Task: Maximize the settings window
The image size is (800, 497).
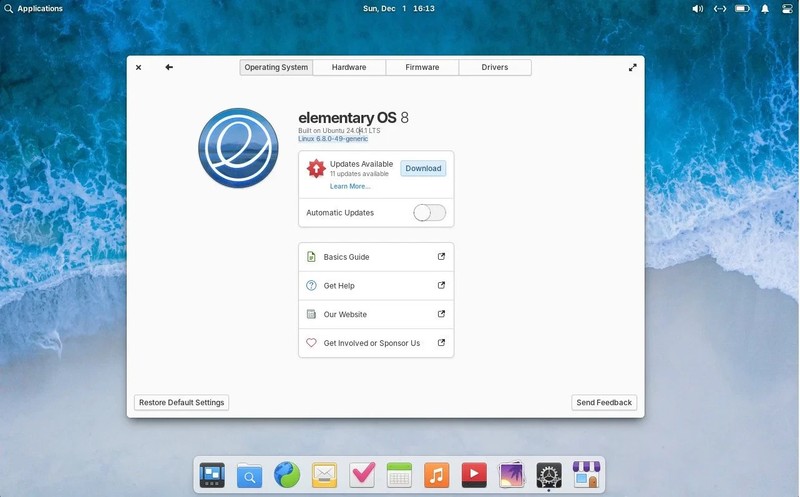Action: 633,67
